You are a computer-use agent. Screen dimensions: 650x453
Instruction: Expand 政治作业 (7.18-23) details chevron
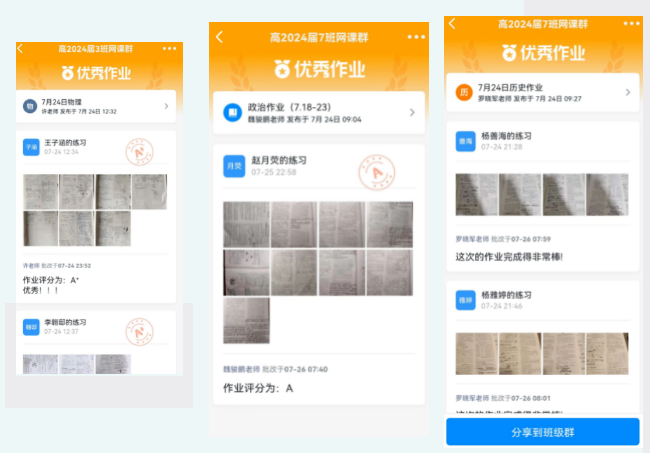411,113
